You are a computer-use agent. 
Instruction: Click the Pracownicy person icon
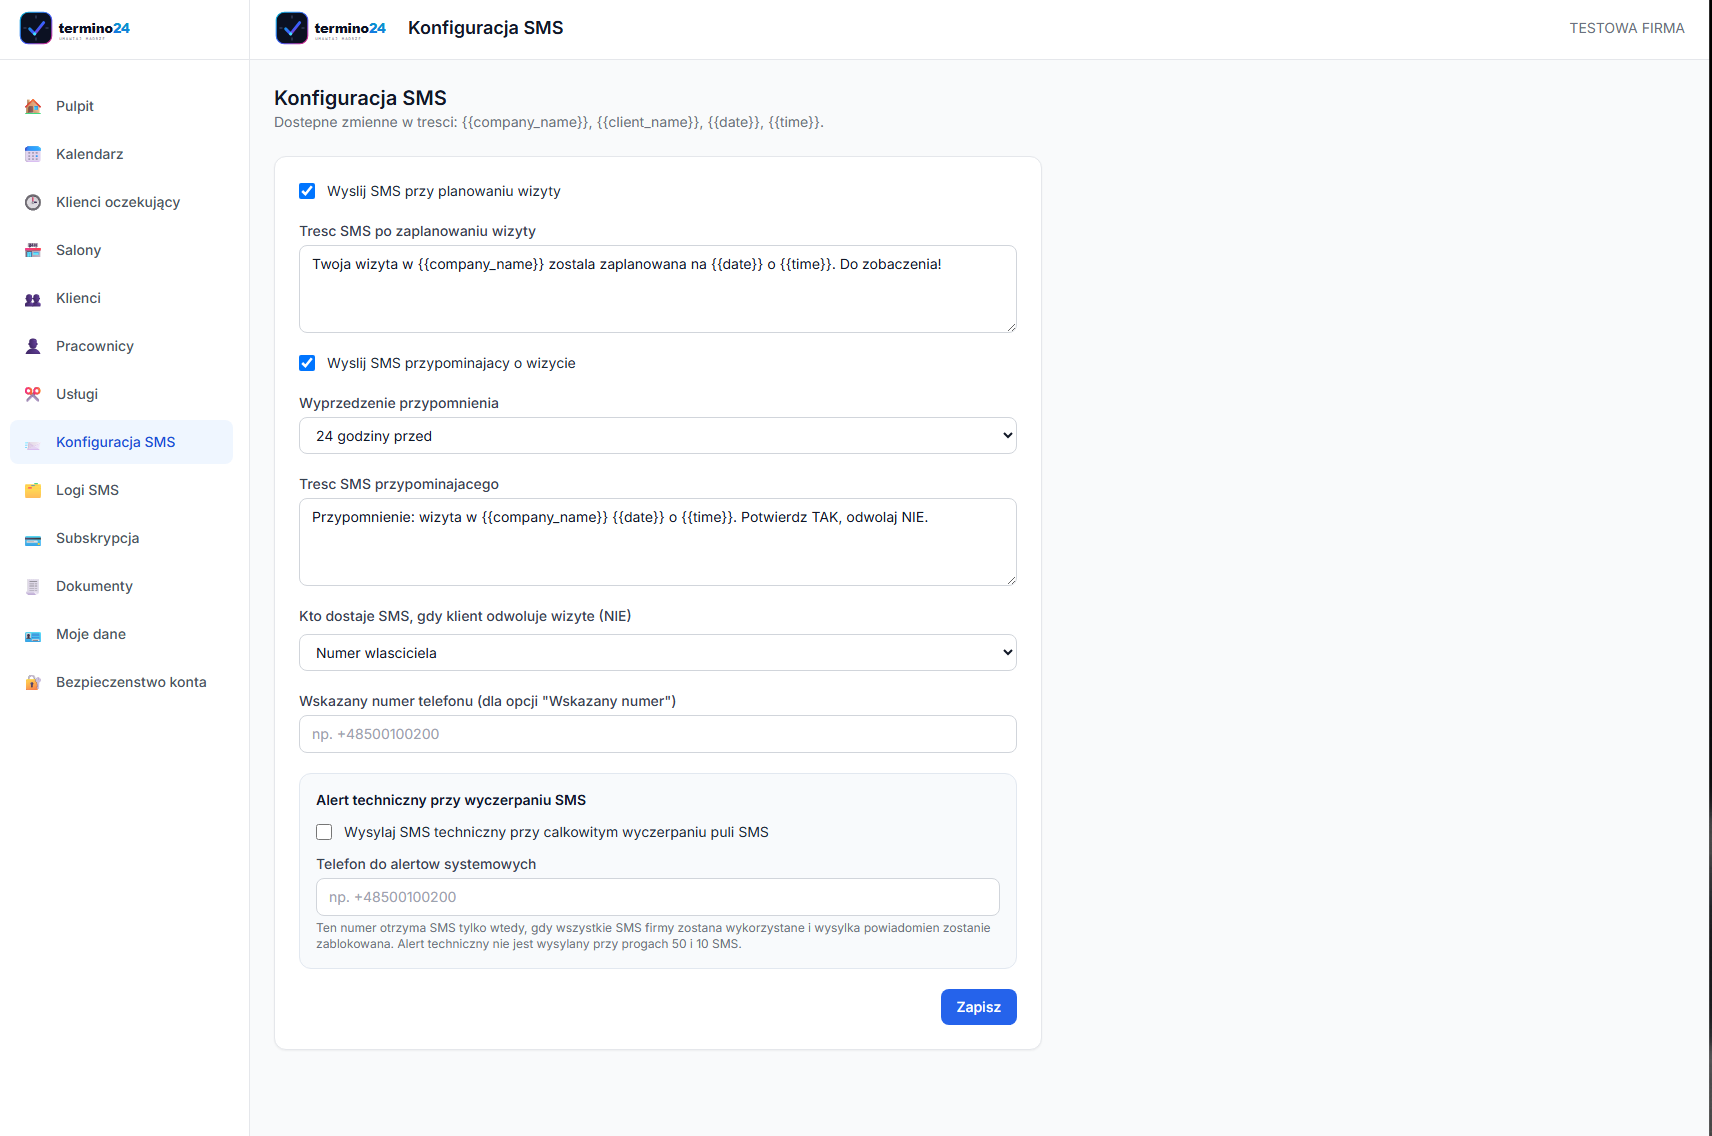(x=33, y=346)
